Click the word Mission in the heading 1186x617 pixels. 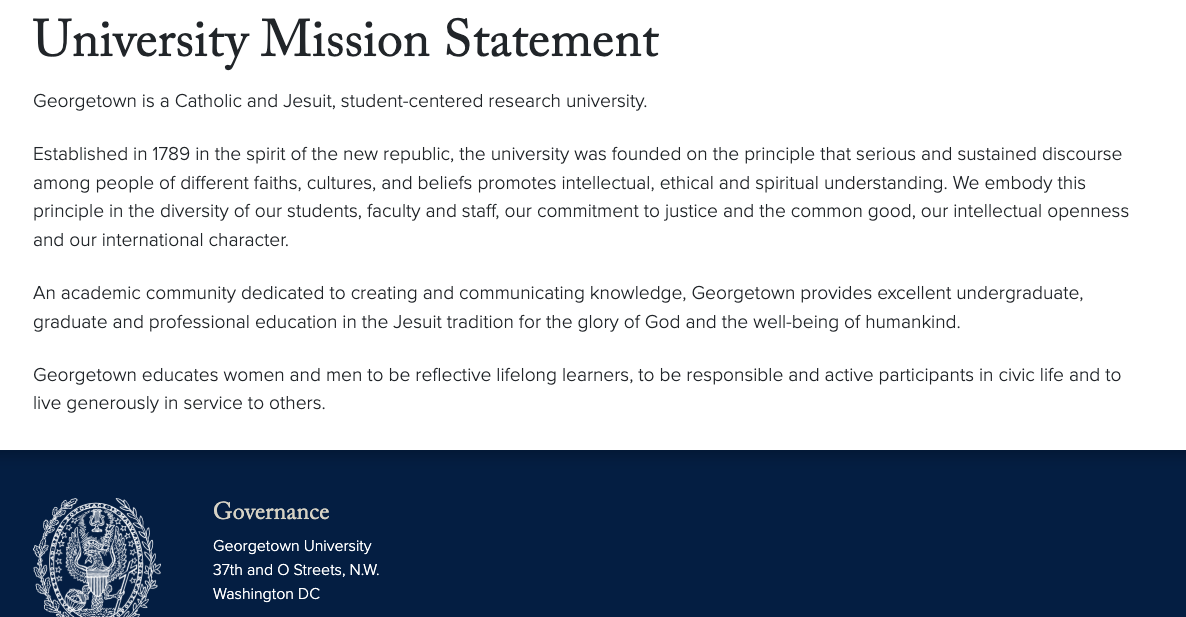345,40
